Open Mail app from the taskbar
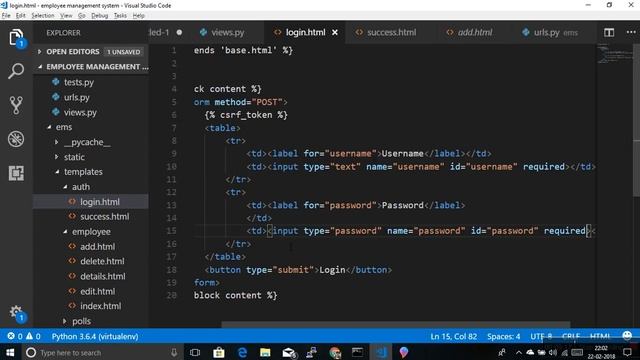Viewport: 640px width, 360px height. click(289, 352)
